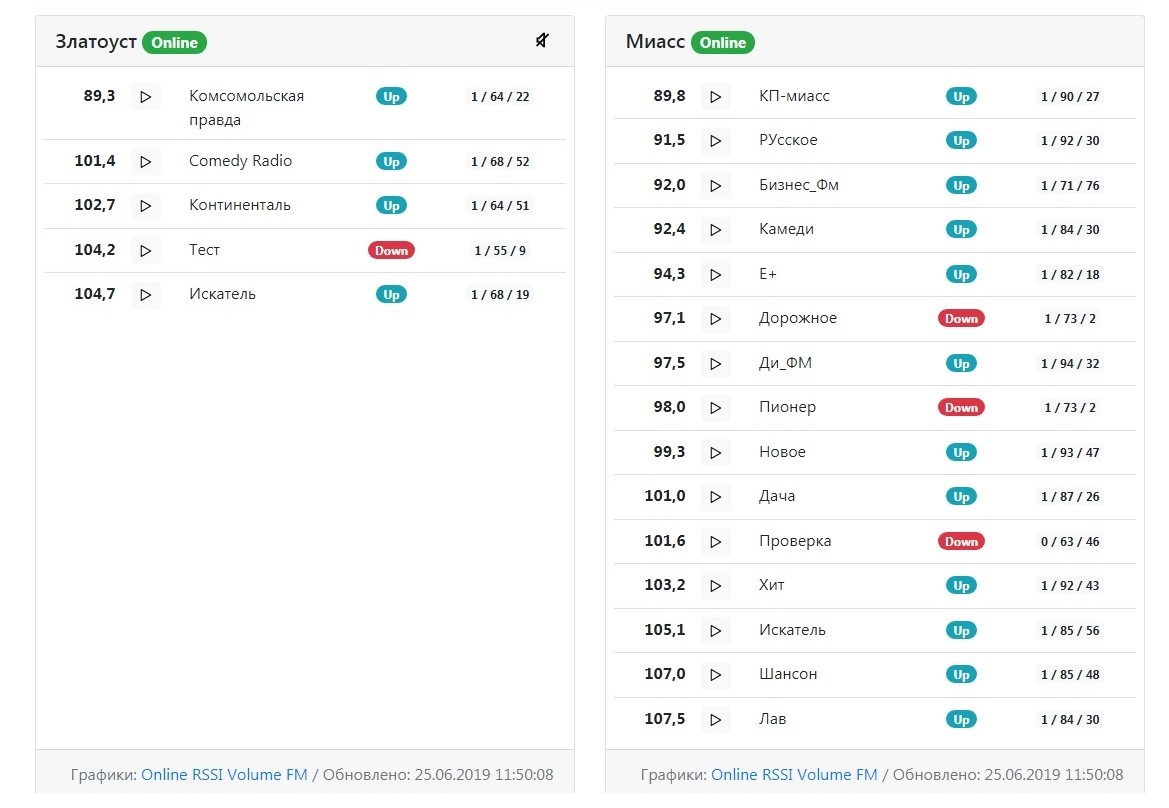Open Volume graph link in Миасс footer
This screenshot has width=1169, height=808.
click(814, 775)
